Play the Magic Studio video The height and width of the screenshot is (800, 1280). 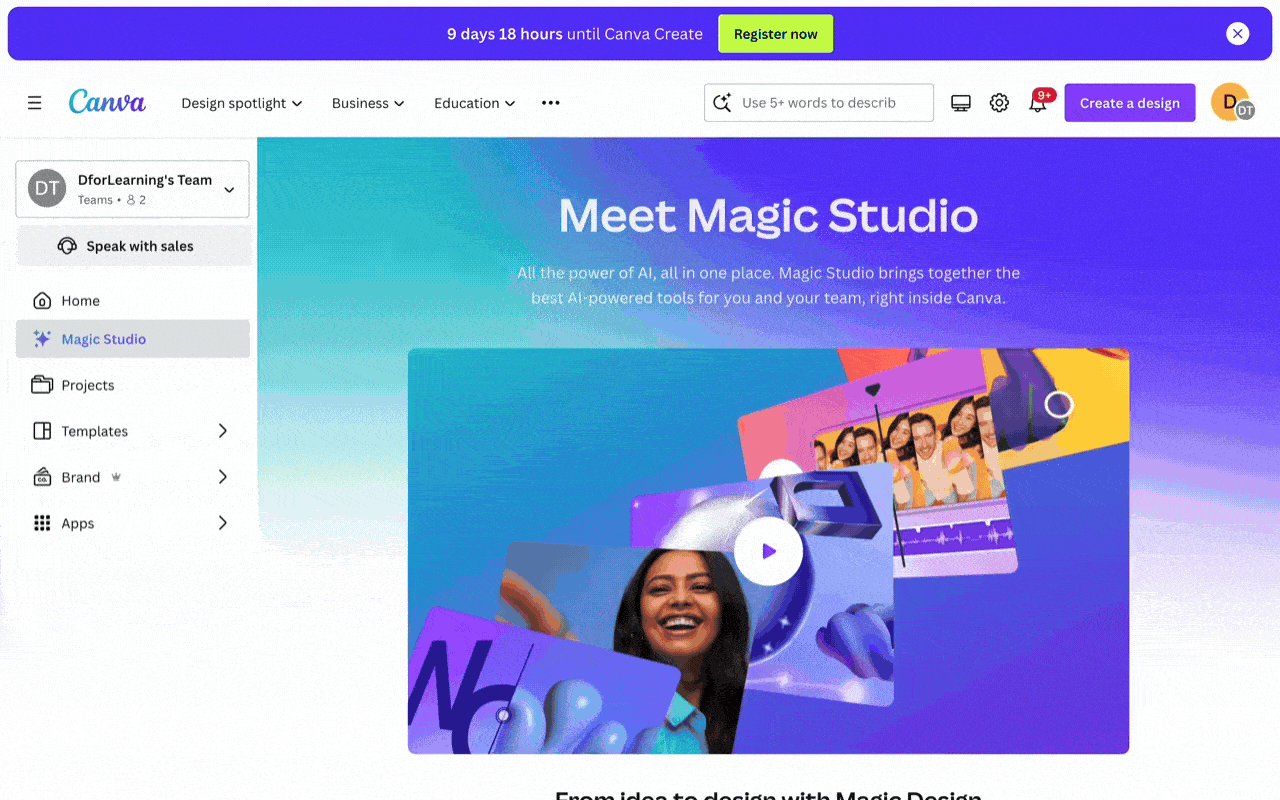768,551
